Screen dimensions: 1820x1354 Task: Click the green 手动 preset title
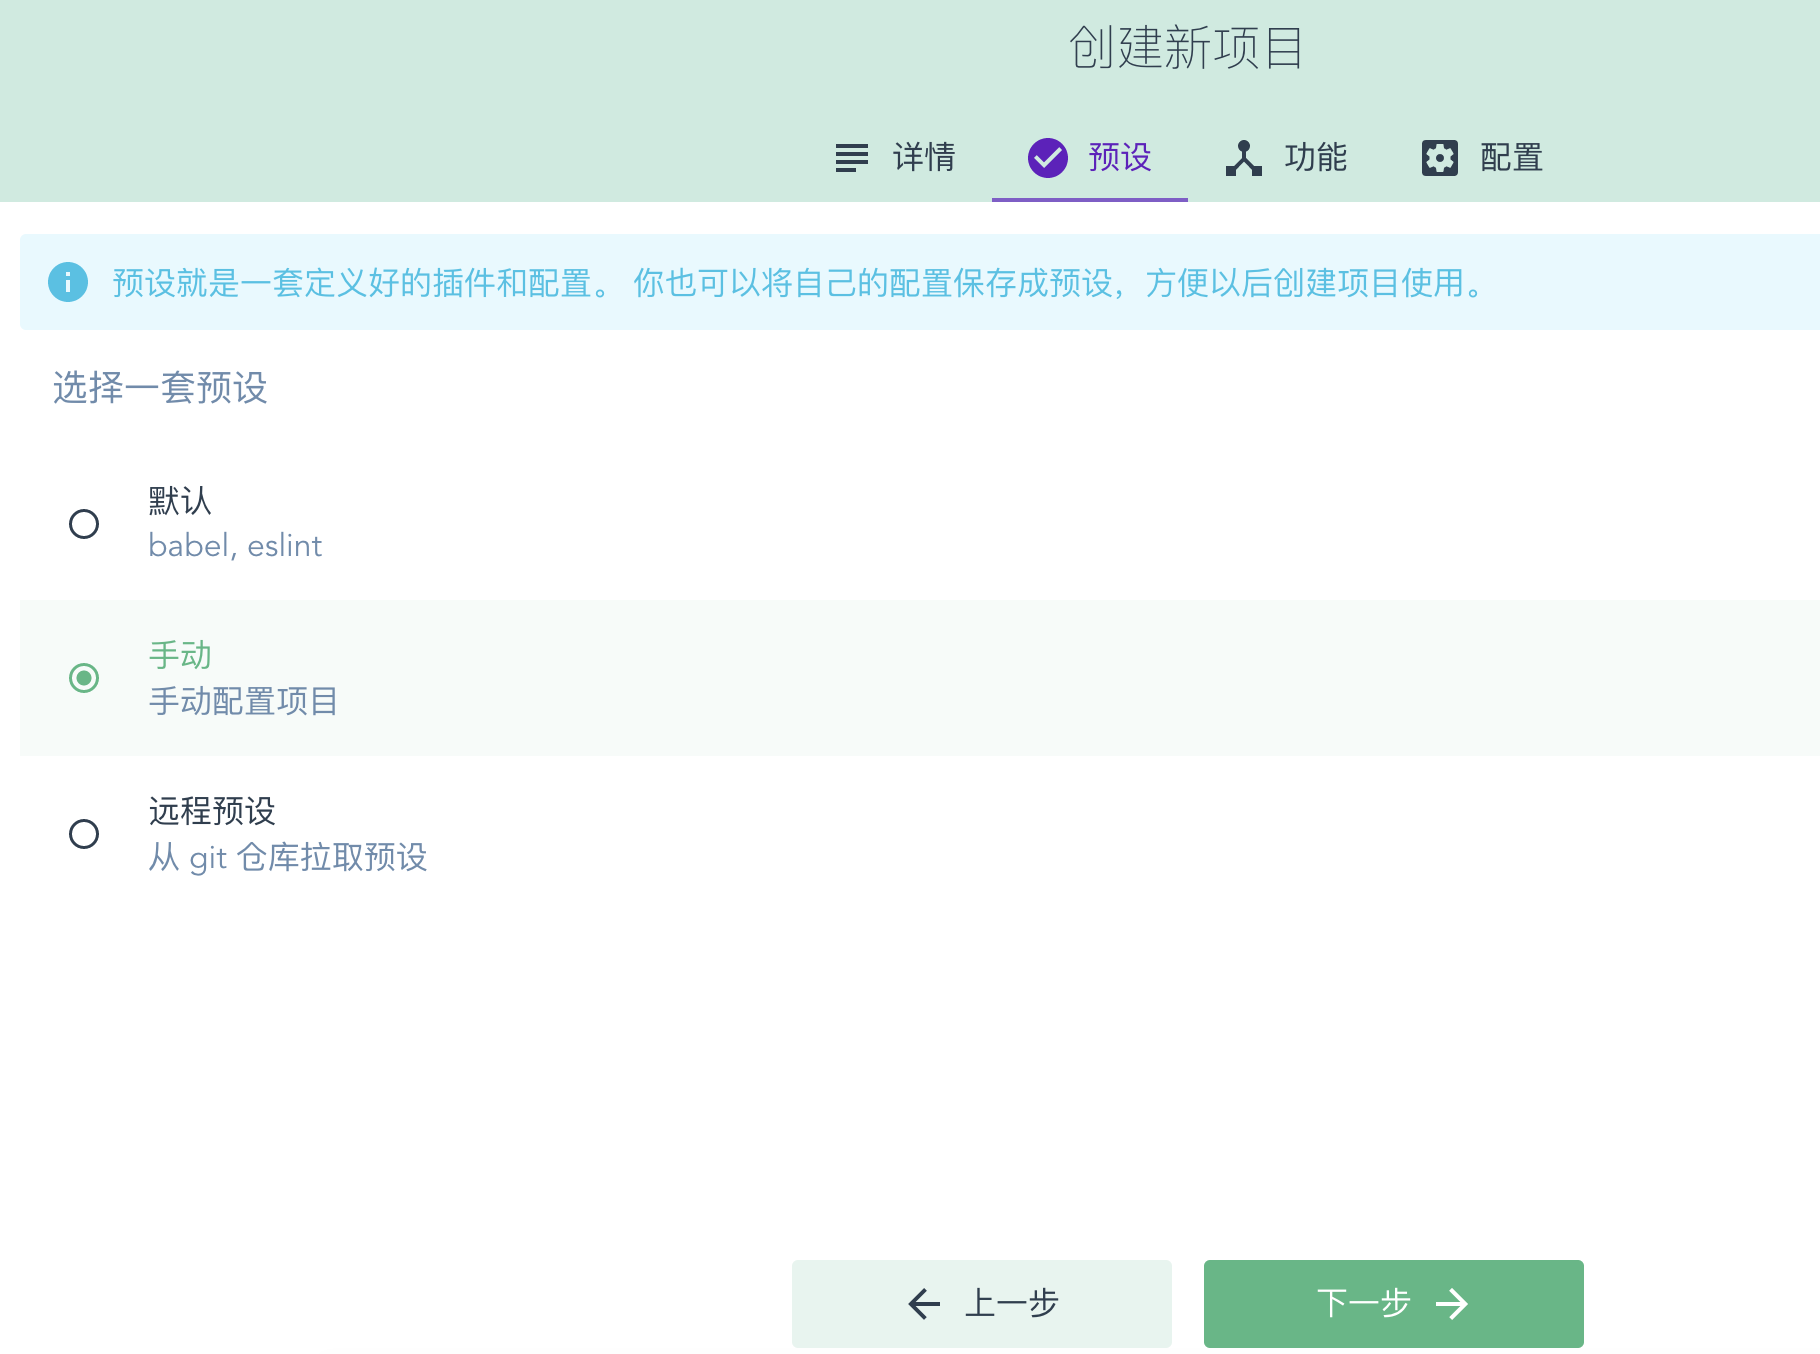pyautogui.click(x=180, y=655)
